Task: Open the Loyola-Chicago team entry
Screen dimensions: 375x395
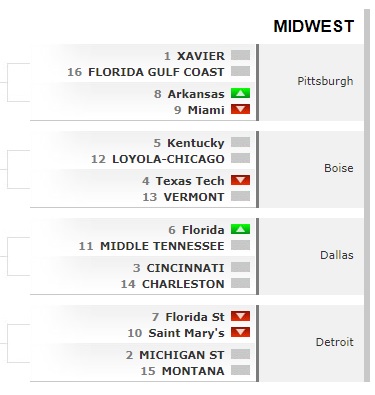Action: point(168,159)
